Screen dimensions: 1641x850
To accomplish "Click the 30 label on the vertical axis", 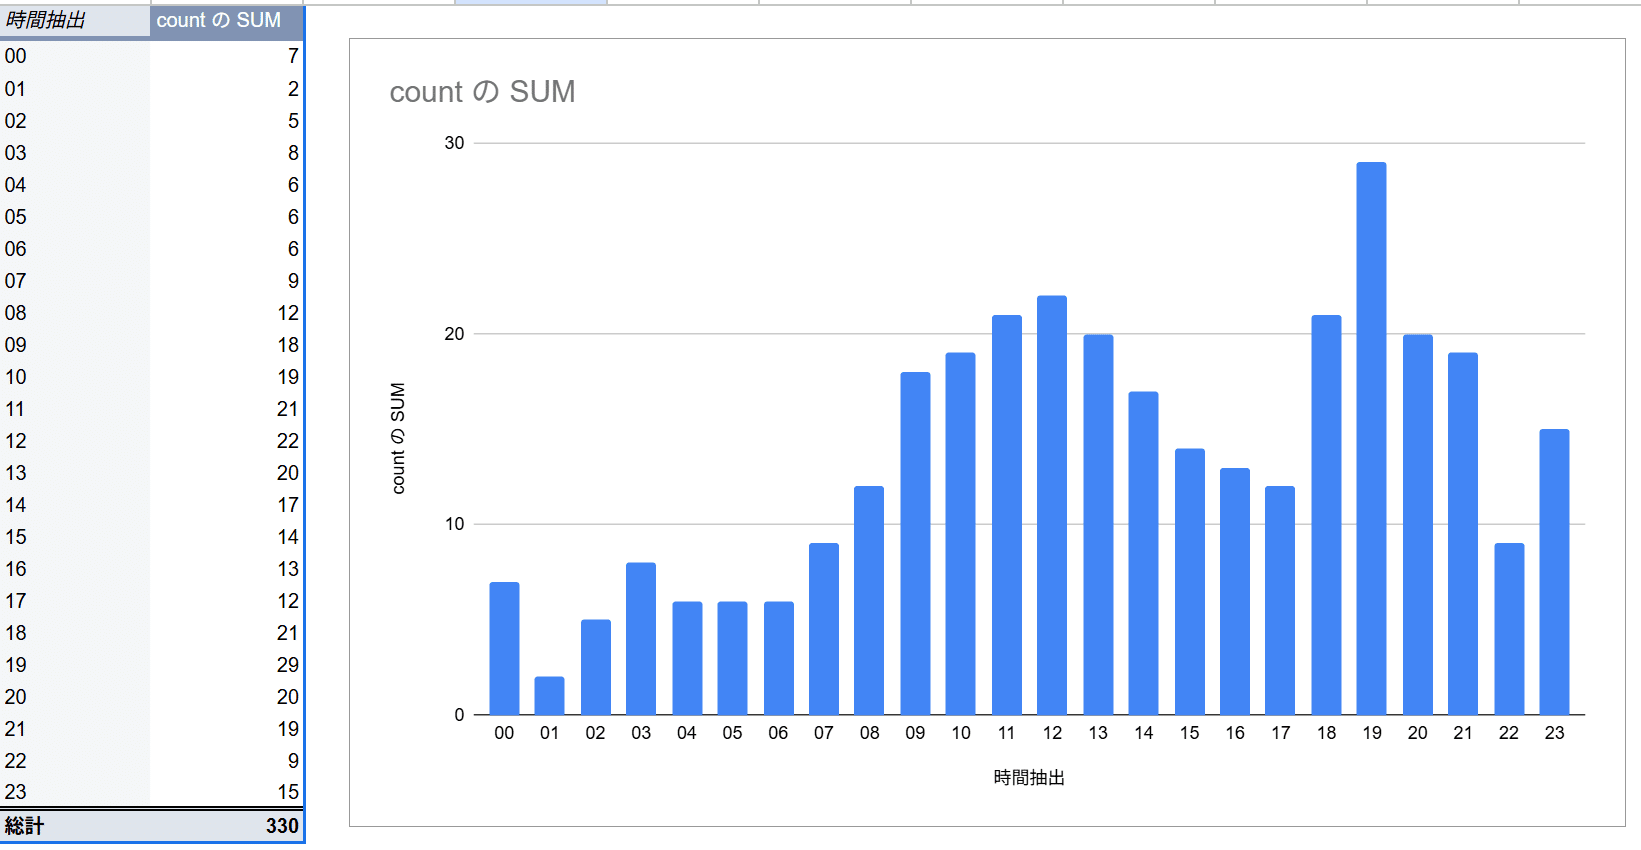I will click(x=454, y=143).
